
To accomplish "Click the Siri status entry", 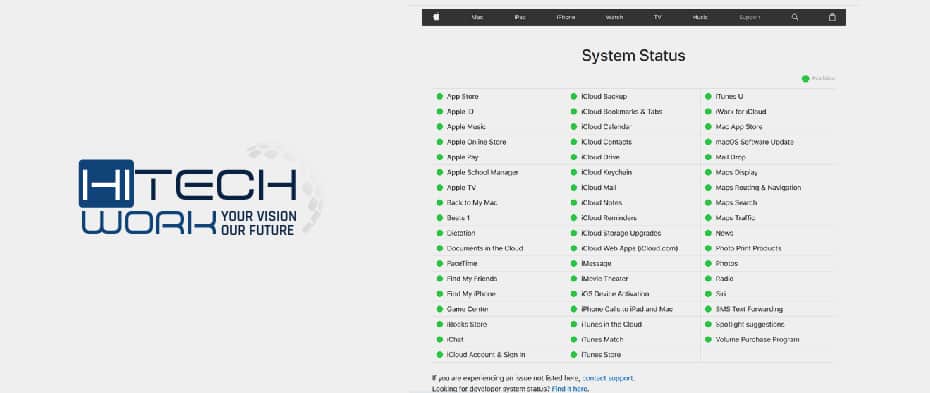I will pos(716,294).
